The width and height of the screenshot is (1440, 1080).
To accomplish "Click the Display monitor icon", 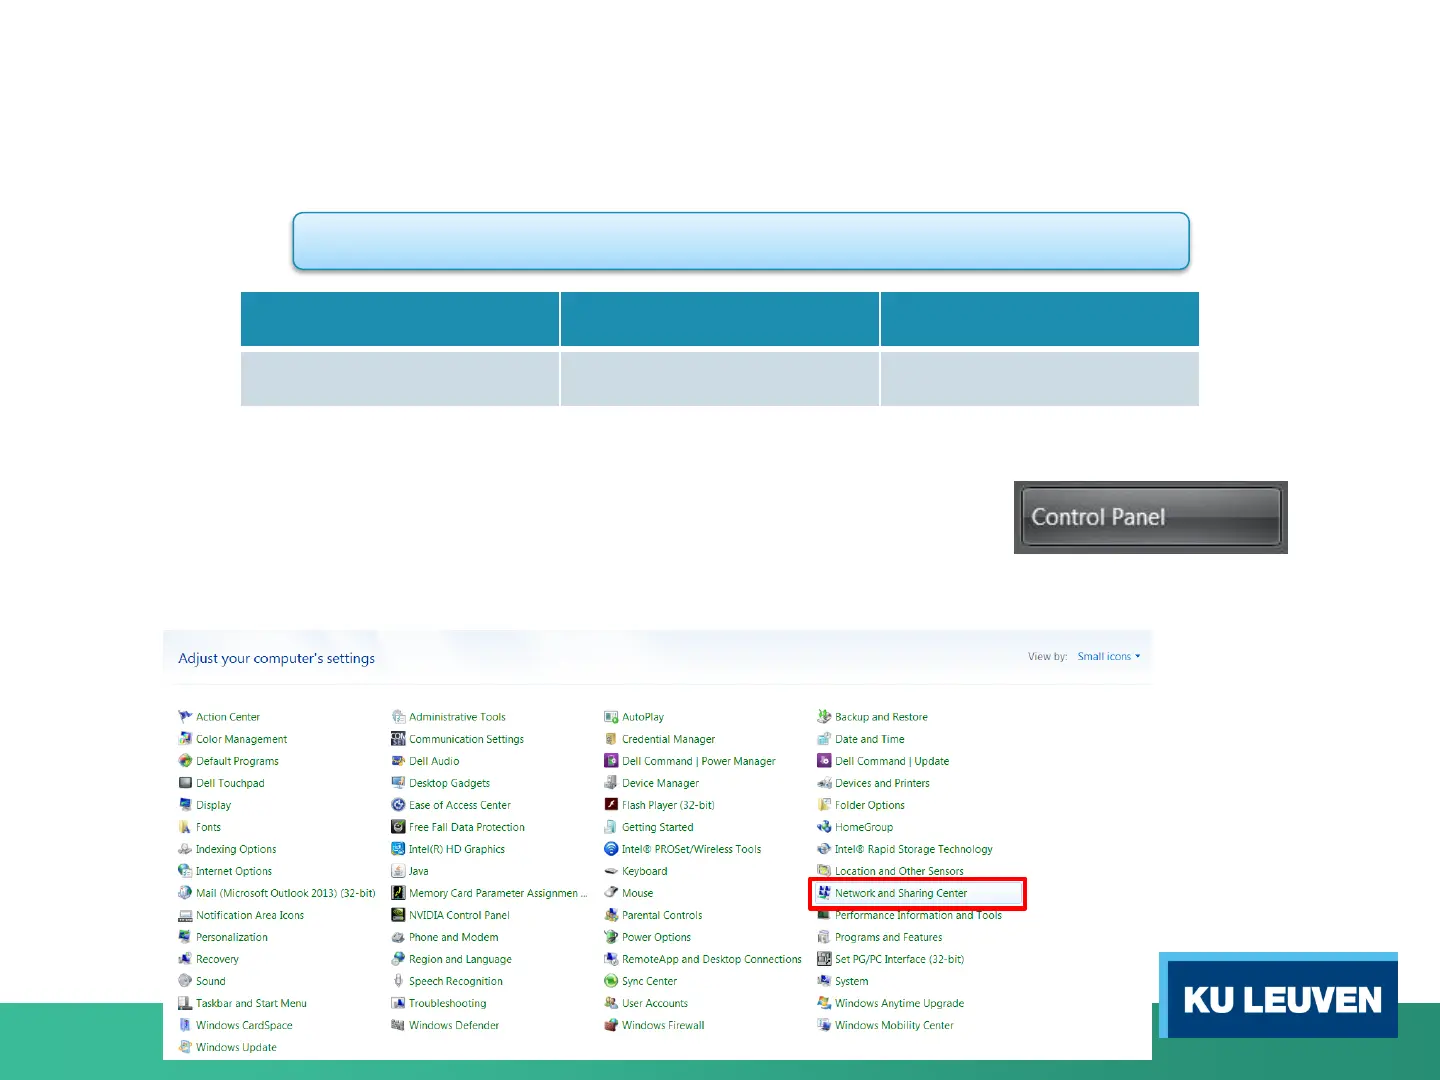I will (x=185, y=804).
